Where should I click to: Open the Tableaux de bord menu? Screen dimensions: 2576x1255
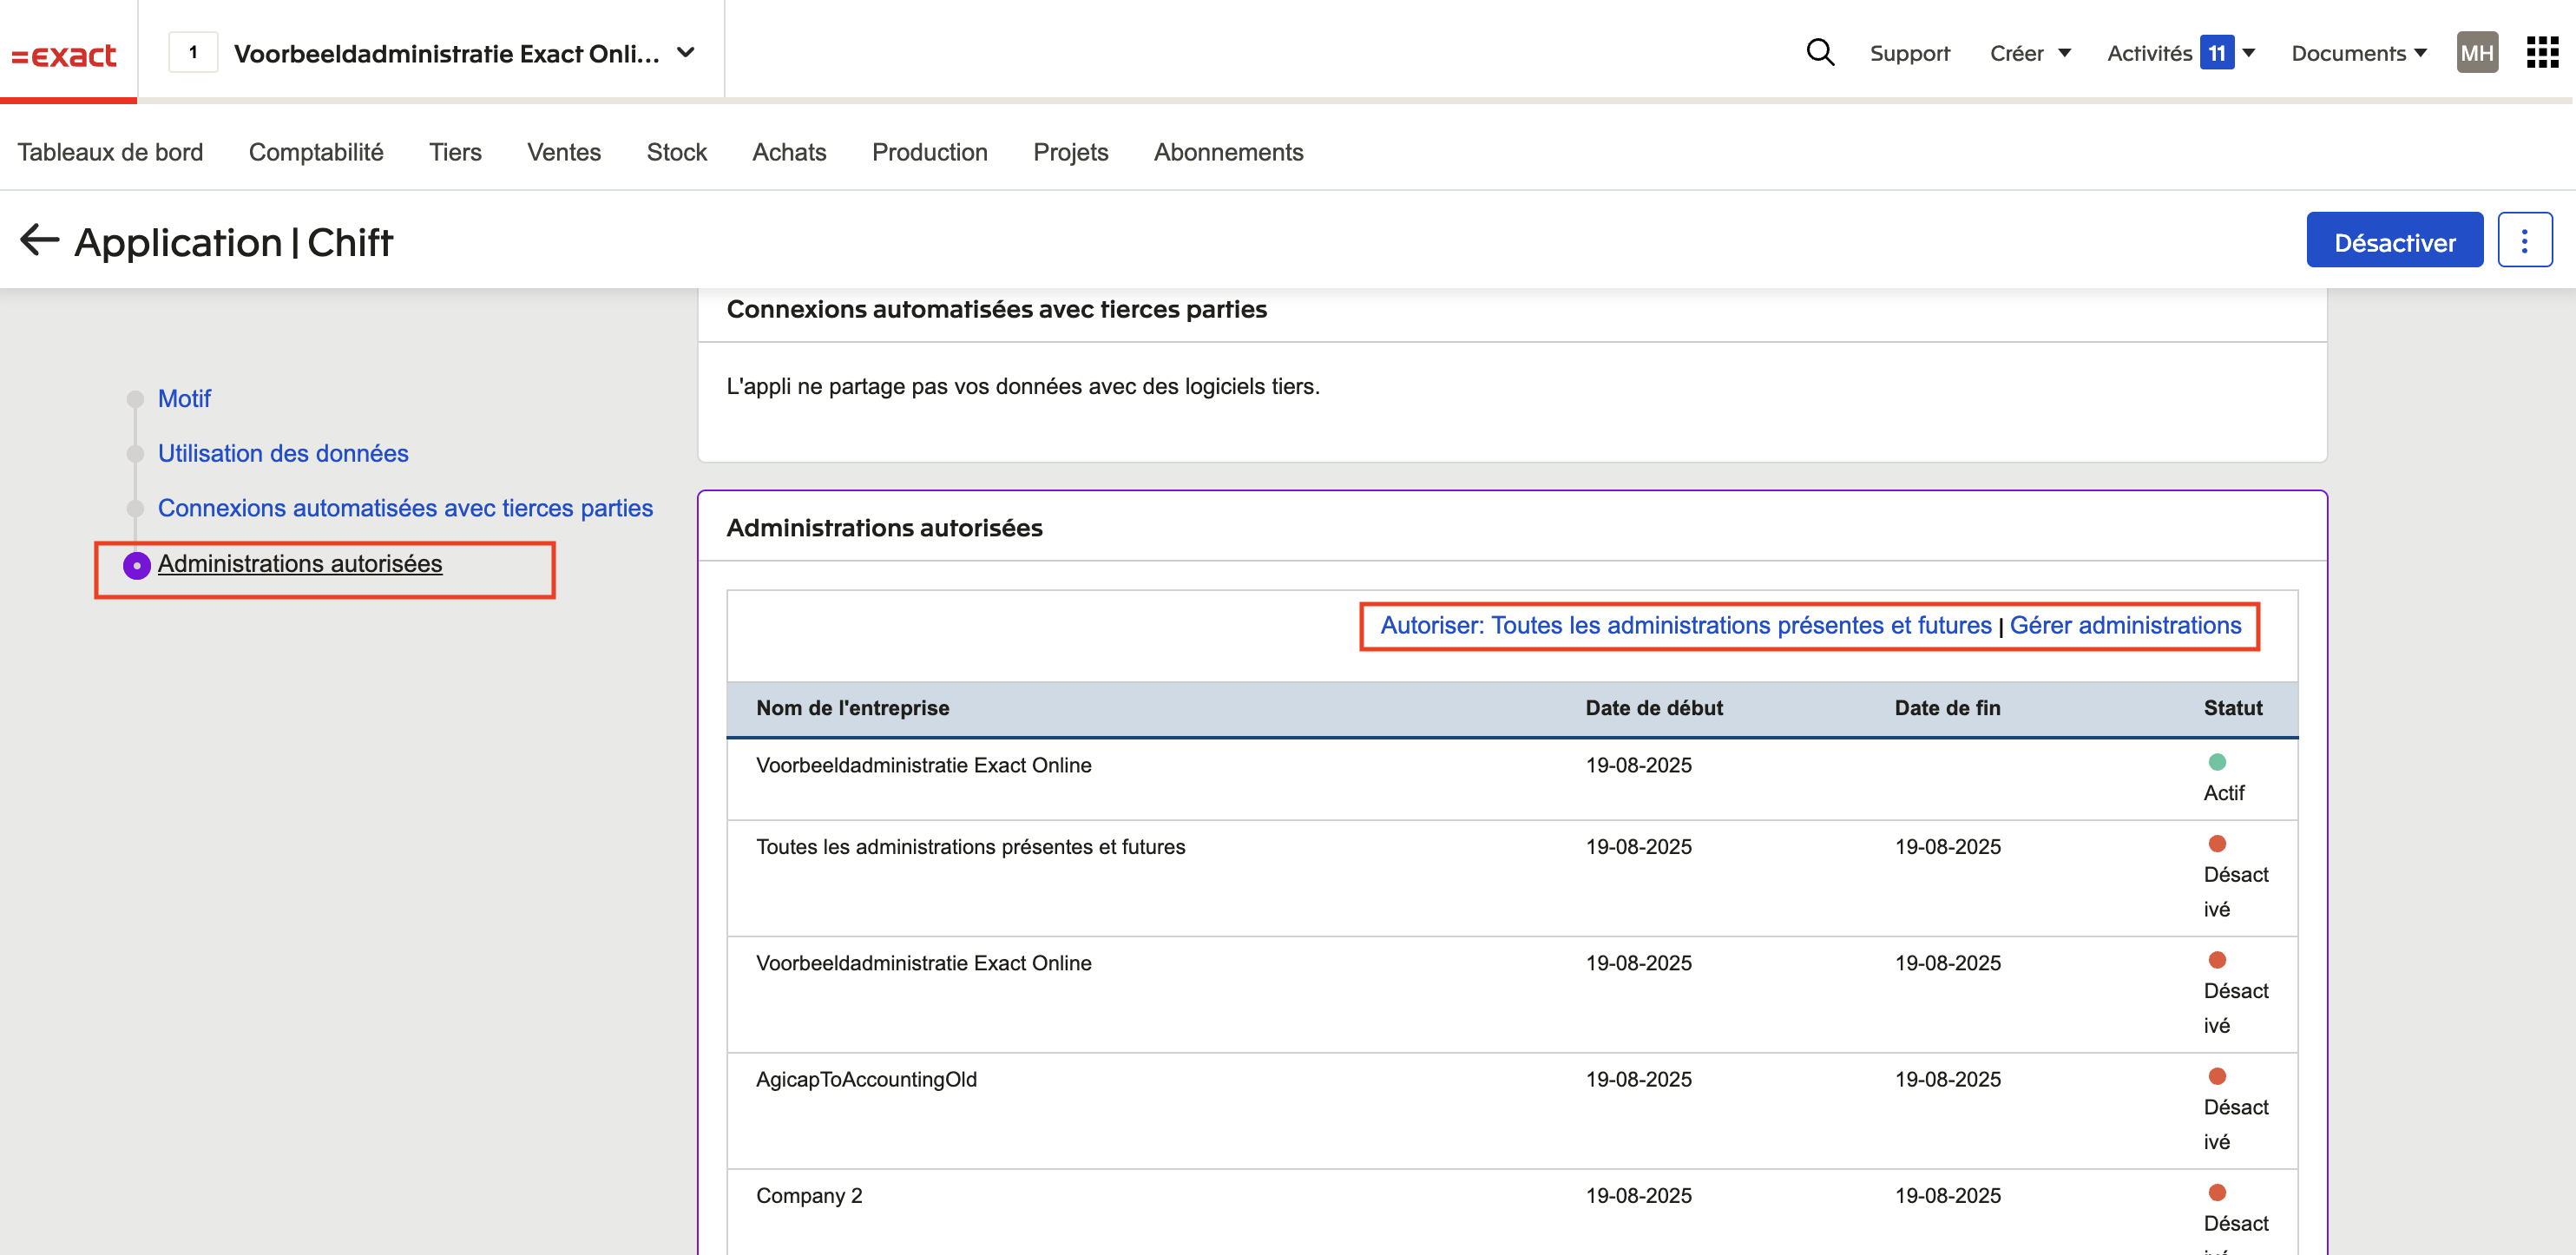pos(110,152)
